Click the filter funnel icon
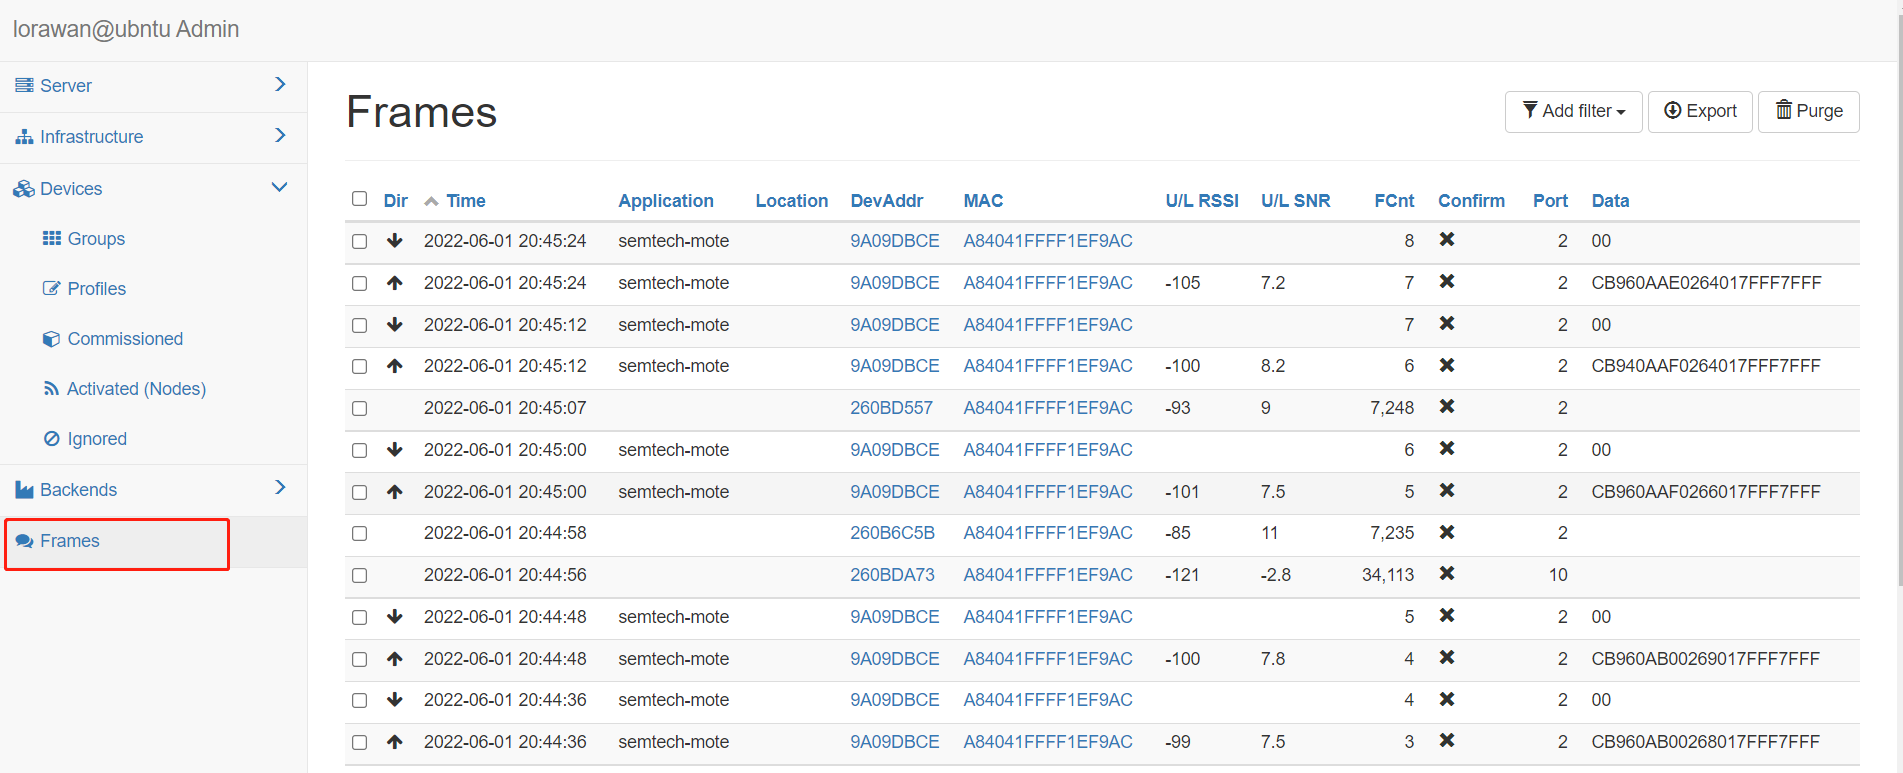This screenshot has height=773, width=1903. [x=1530, y=110]
